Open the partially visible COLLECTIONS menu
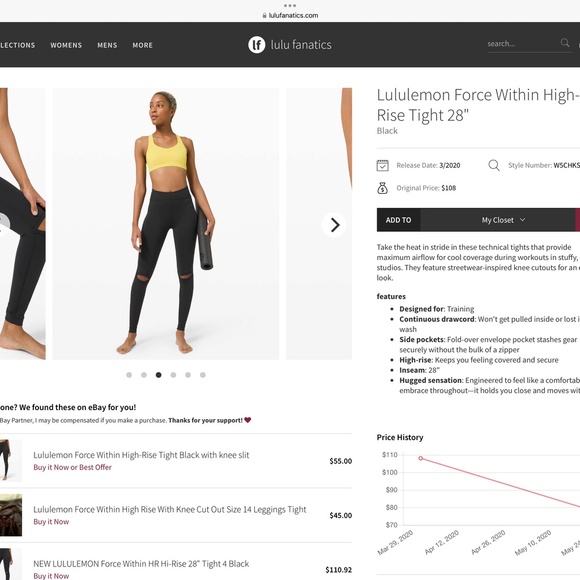Screen dimensions: 580x580 click(17, 45)
